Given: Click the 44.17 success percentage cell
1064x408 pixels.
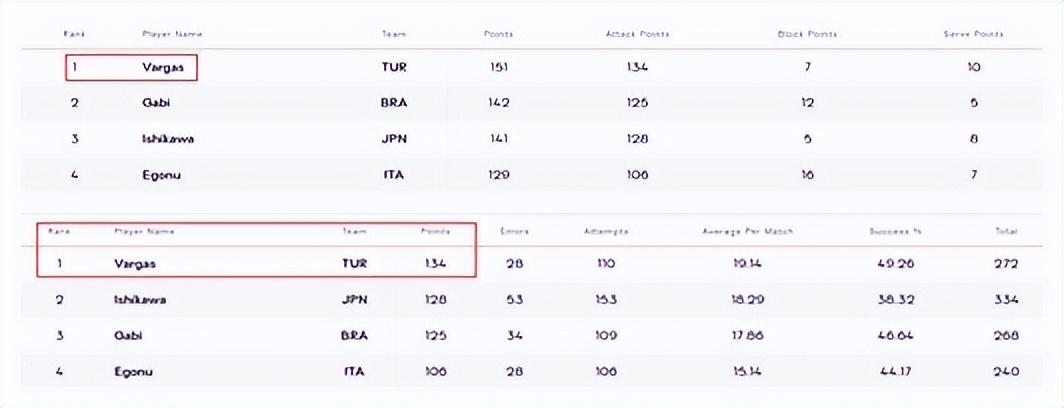Looking at the screenshot, I should tap(893, 371).
